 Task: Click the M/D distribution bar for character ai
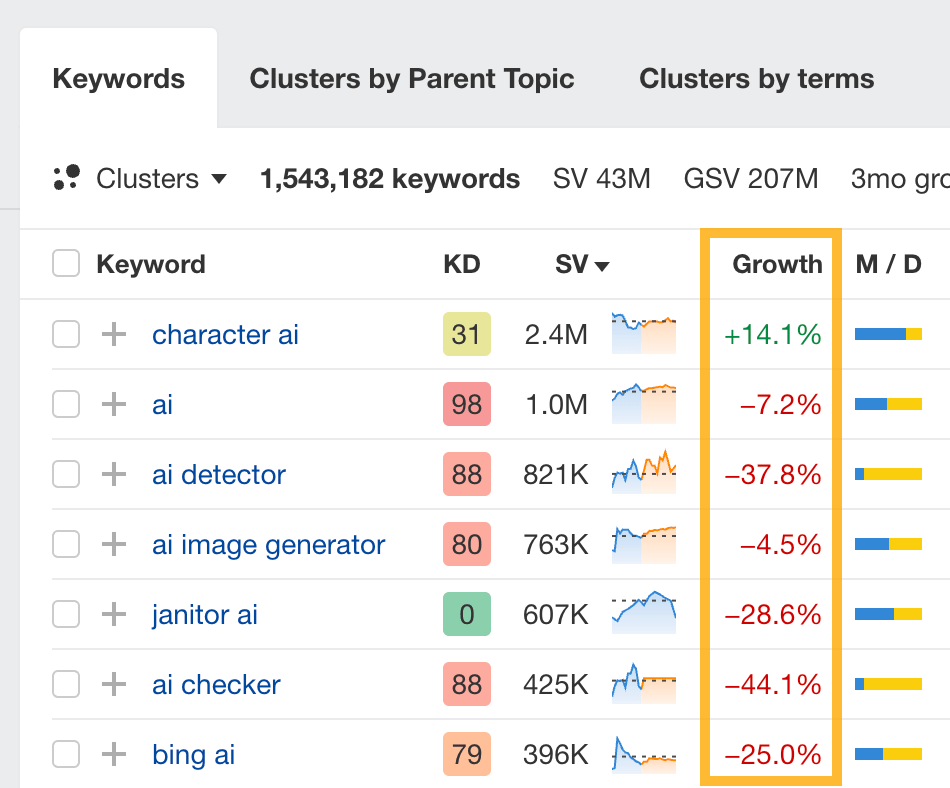[890, 334]
